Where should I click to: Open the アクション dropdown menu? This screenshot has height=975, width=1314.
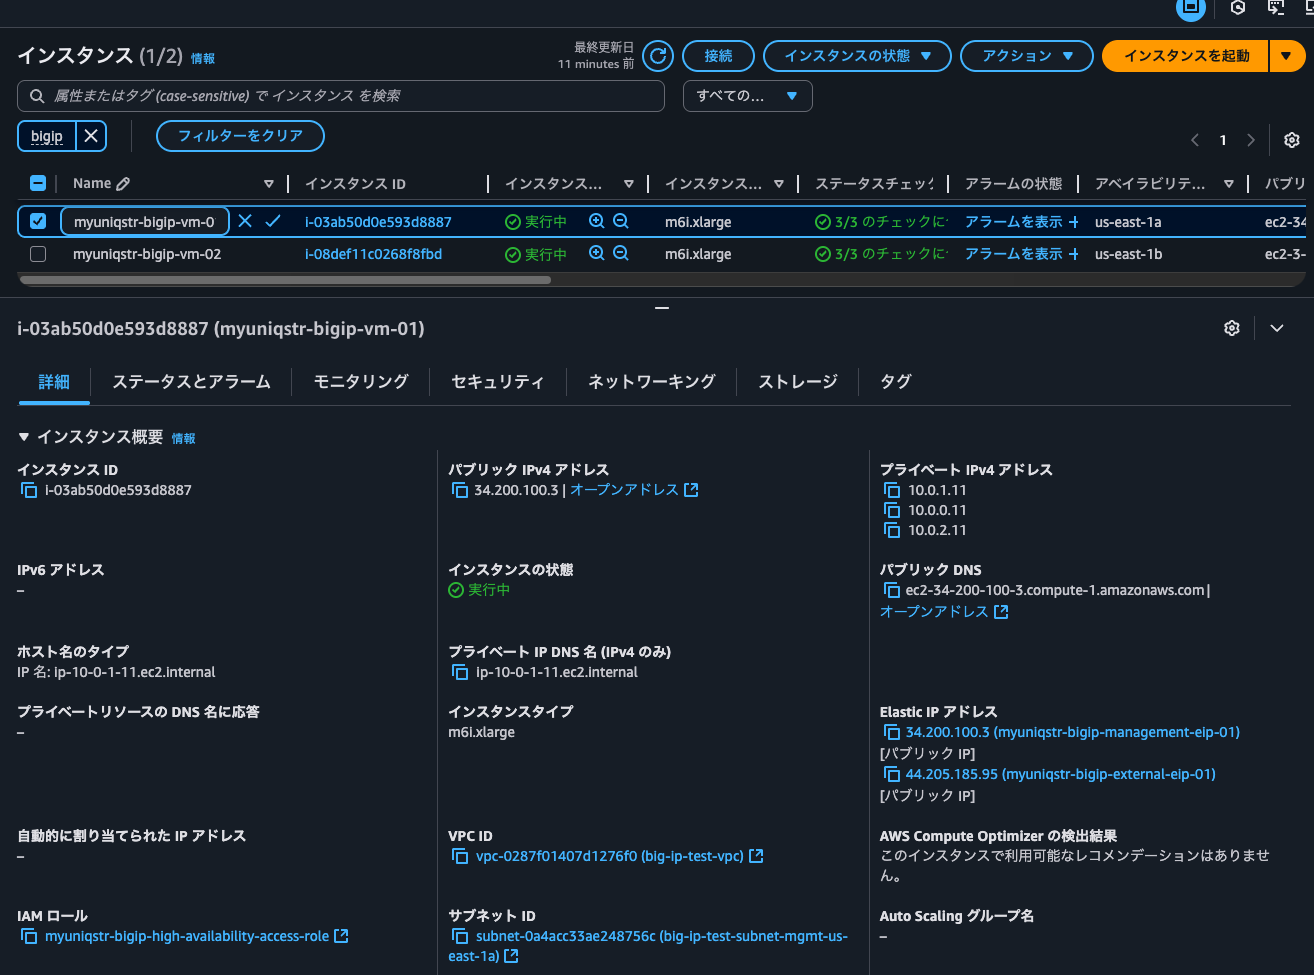click(1026, 56)
